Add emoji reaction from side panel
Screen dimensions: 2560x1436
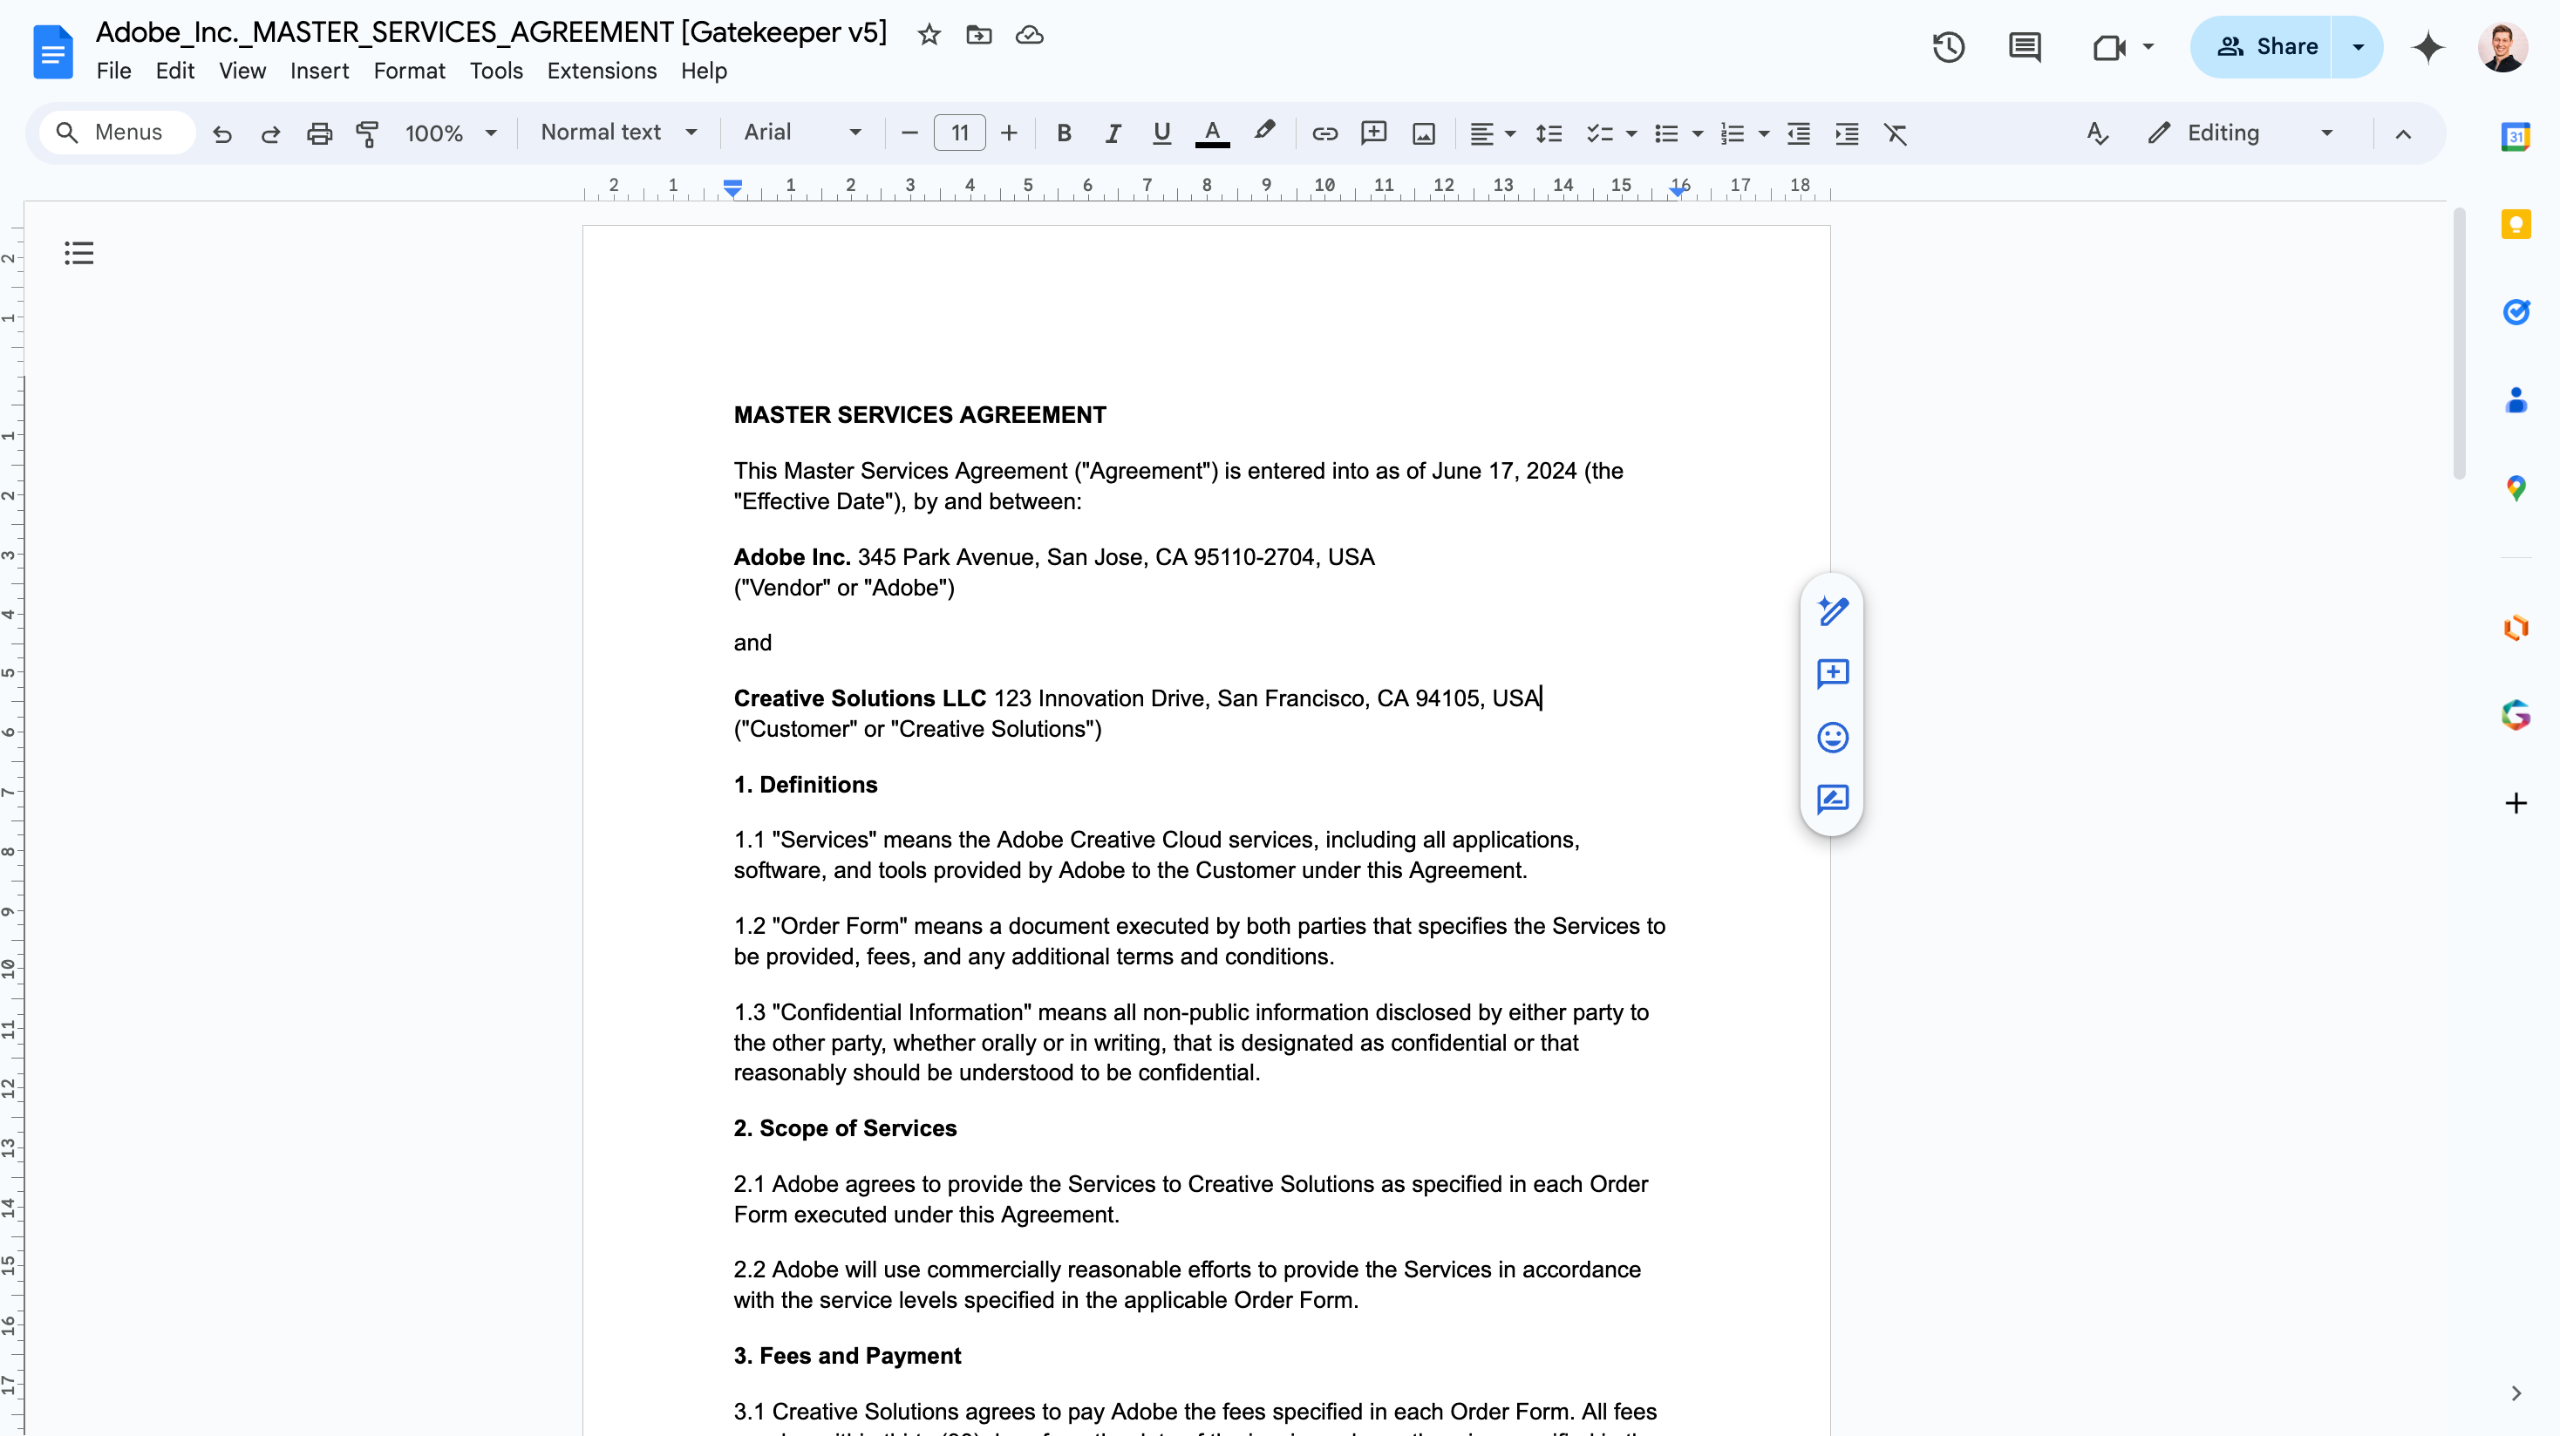coord(1832,737)
